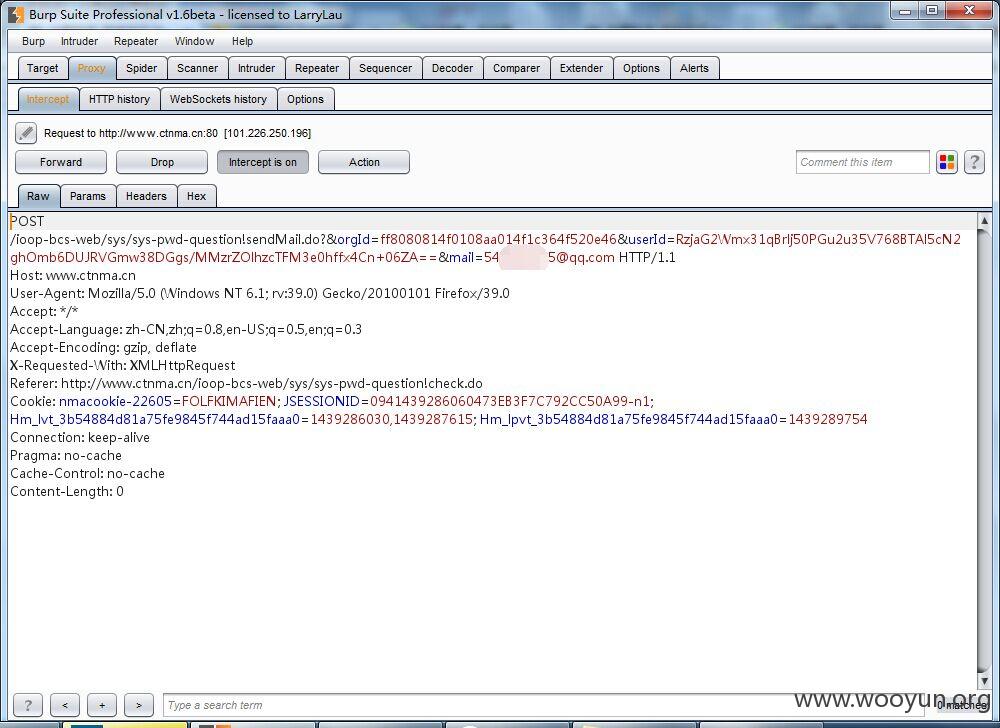Click the User-Agent header line
The height and width of the screenshot is (728, 1000).
point(260,293)
